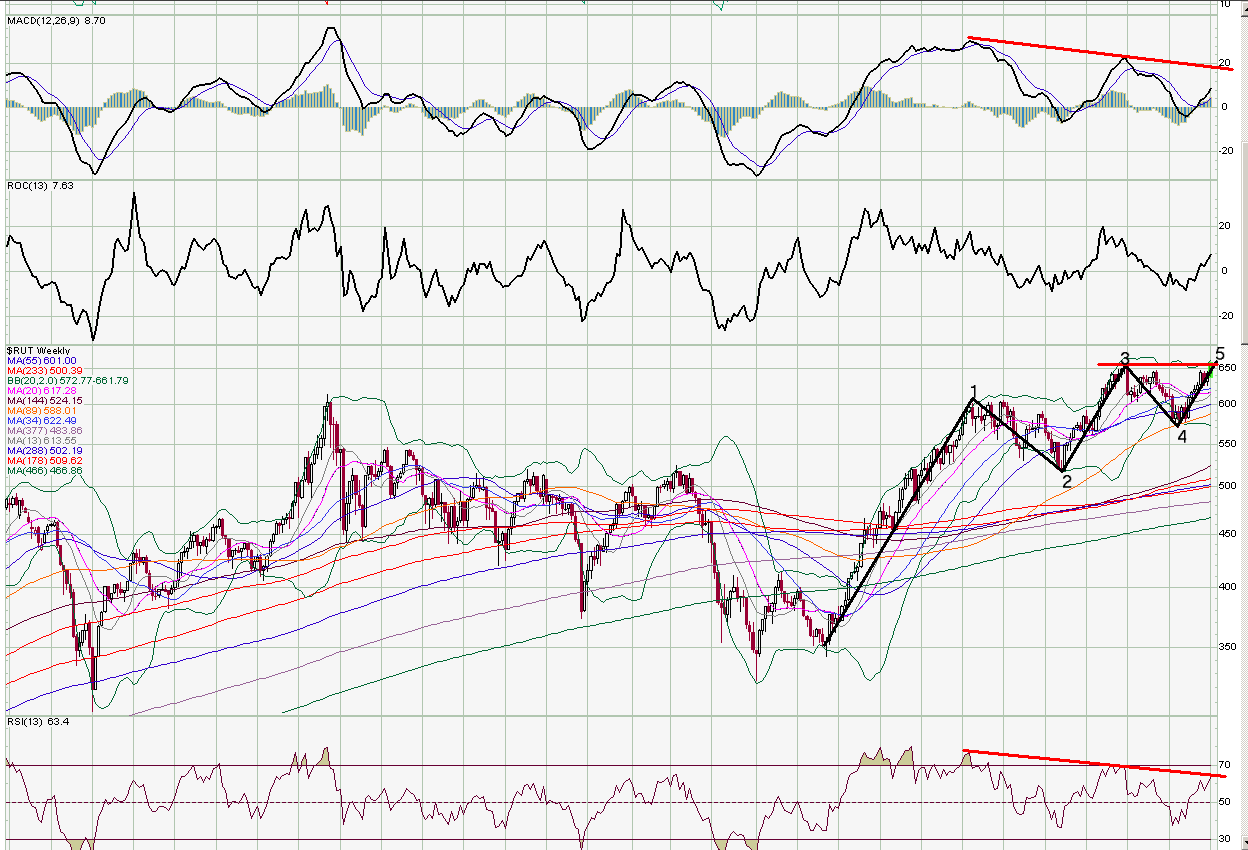Click the 400 price axis label
The height and width of the screenshot is (850, 1248).
tap(1227, 586)
